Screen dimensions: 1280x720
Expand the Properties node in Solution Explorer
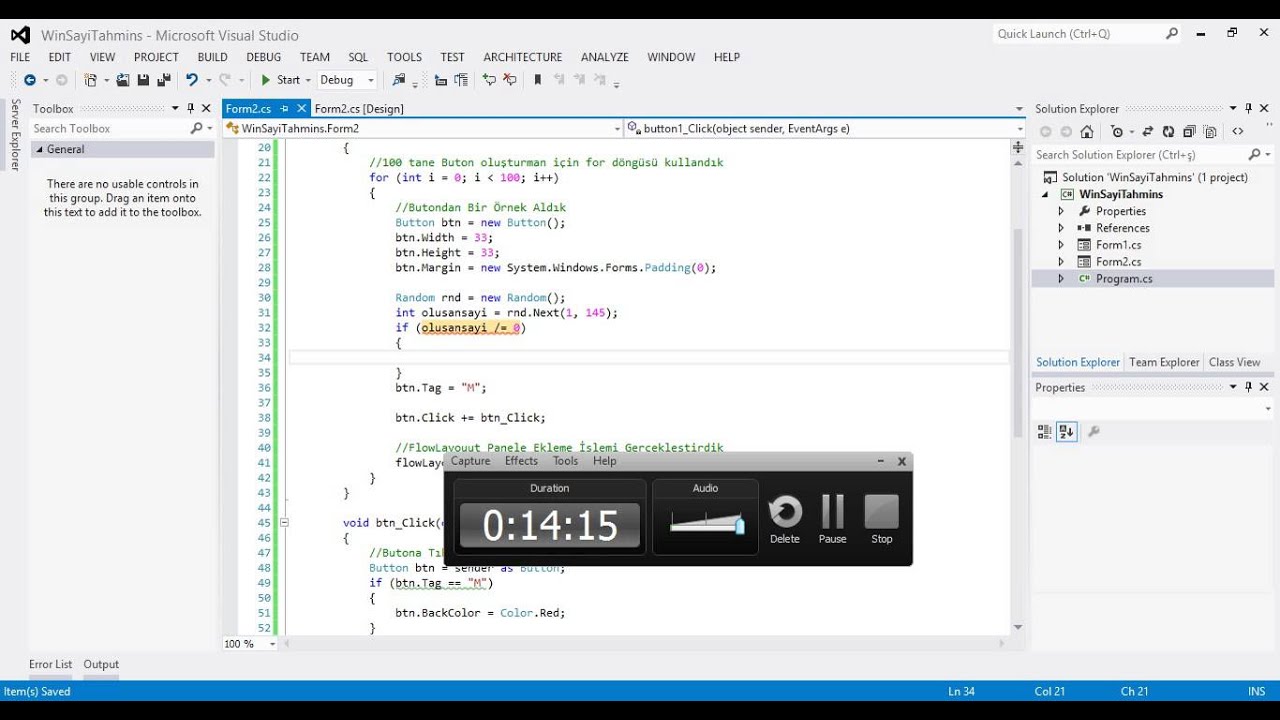click(1061, 211)
